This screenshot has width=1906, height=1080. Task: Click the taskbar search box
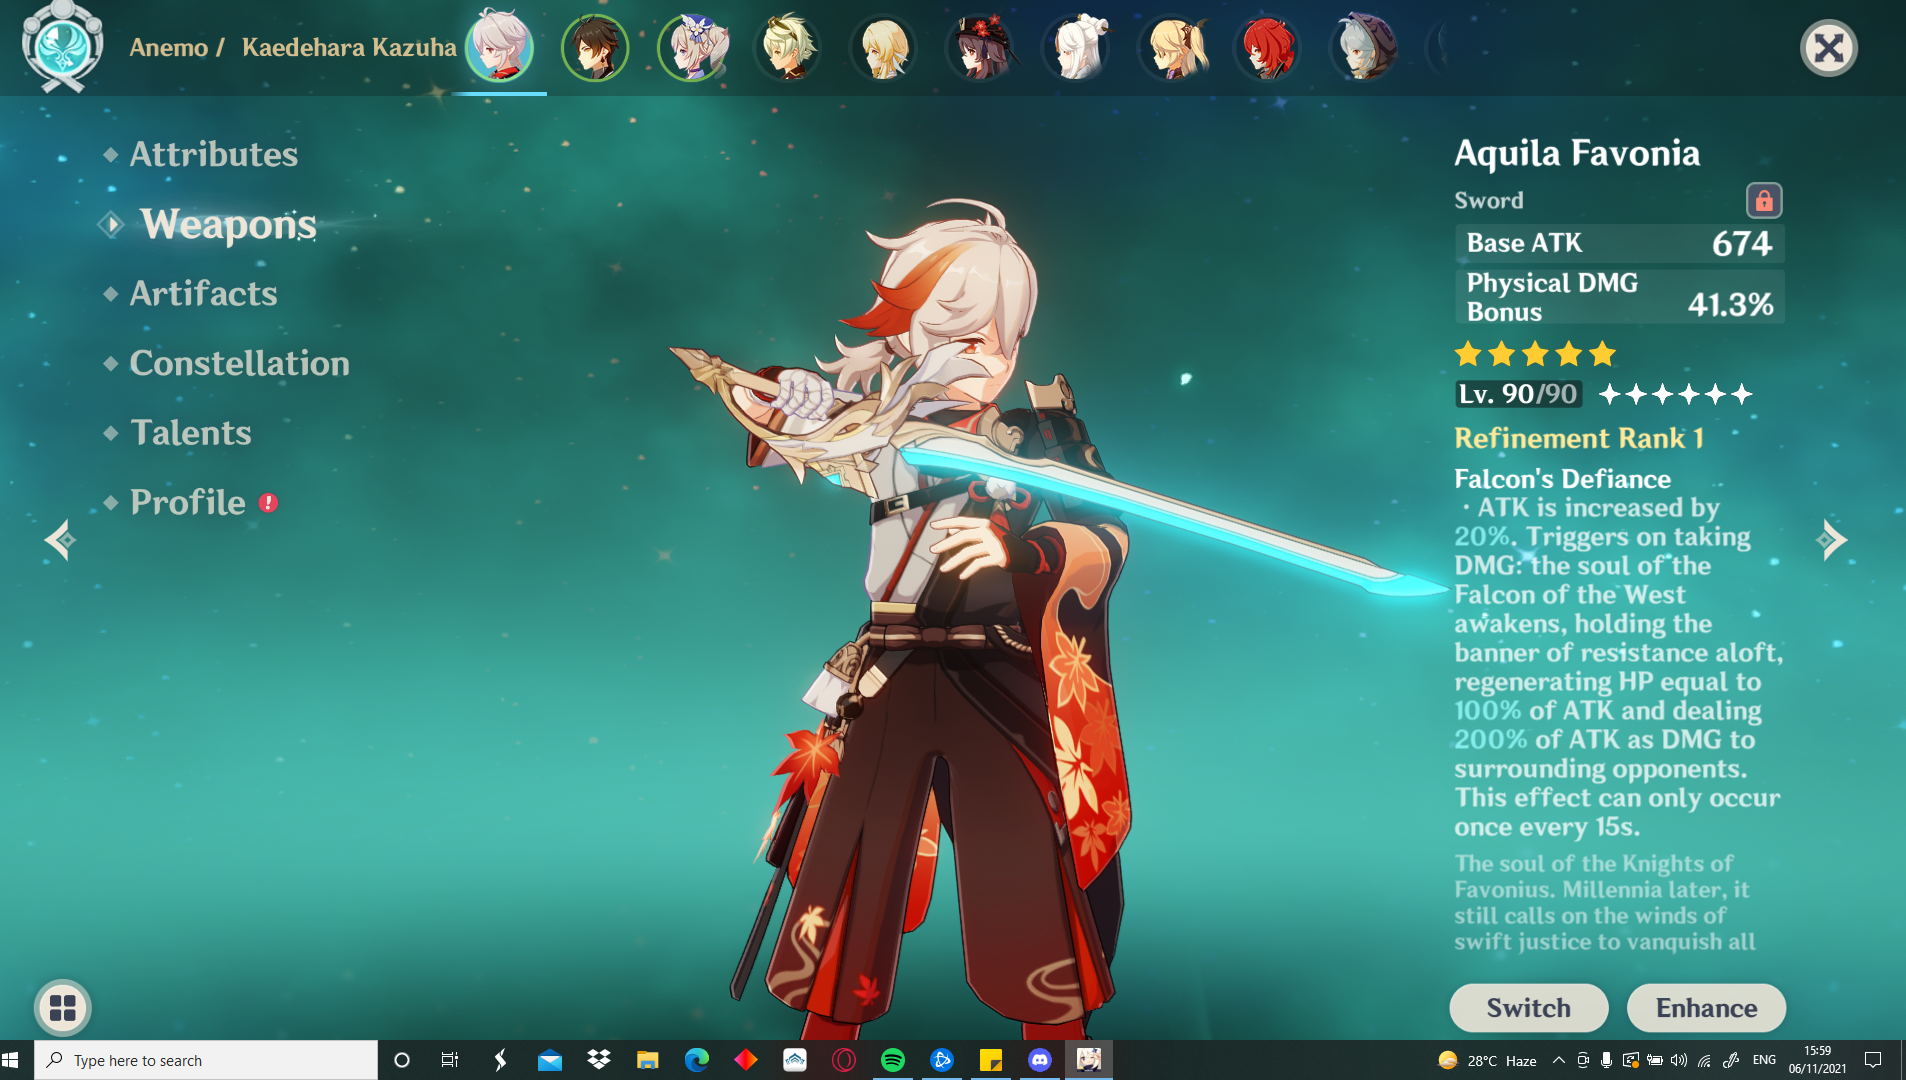point(206,1060)
